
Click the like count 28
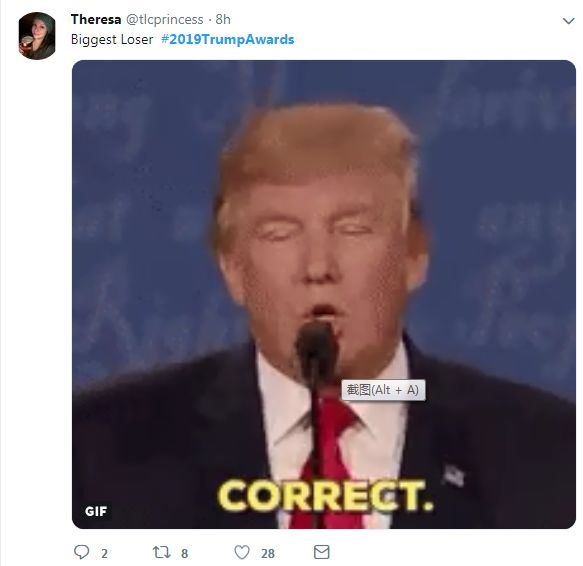coord(268,553)
